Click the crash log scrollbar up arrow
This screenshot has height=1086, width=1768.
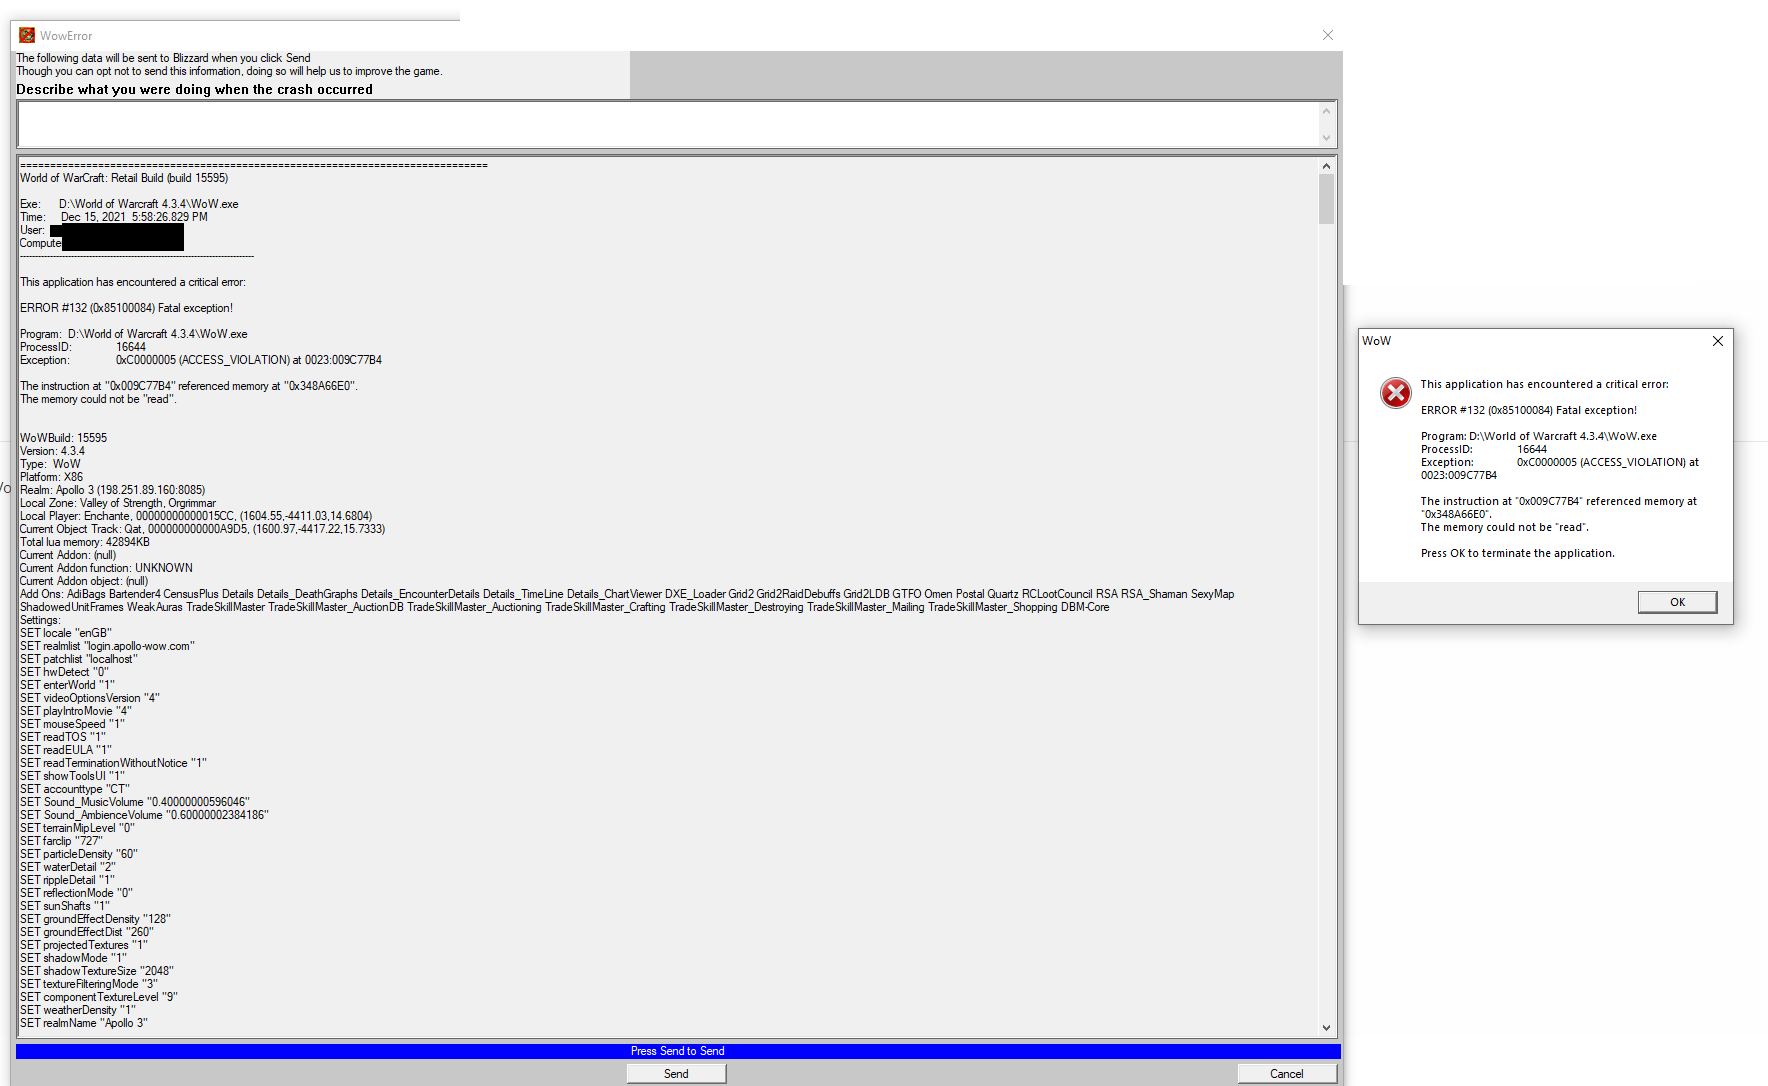[1326, 166]
